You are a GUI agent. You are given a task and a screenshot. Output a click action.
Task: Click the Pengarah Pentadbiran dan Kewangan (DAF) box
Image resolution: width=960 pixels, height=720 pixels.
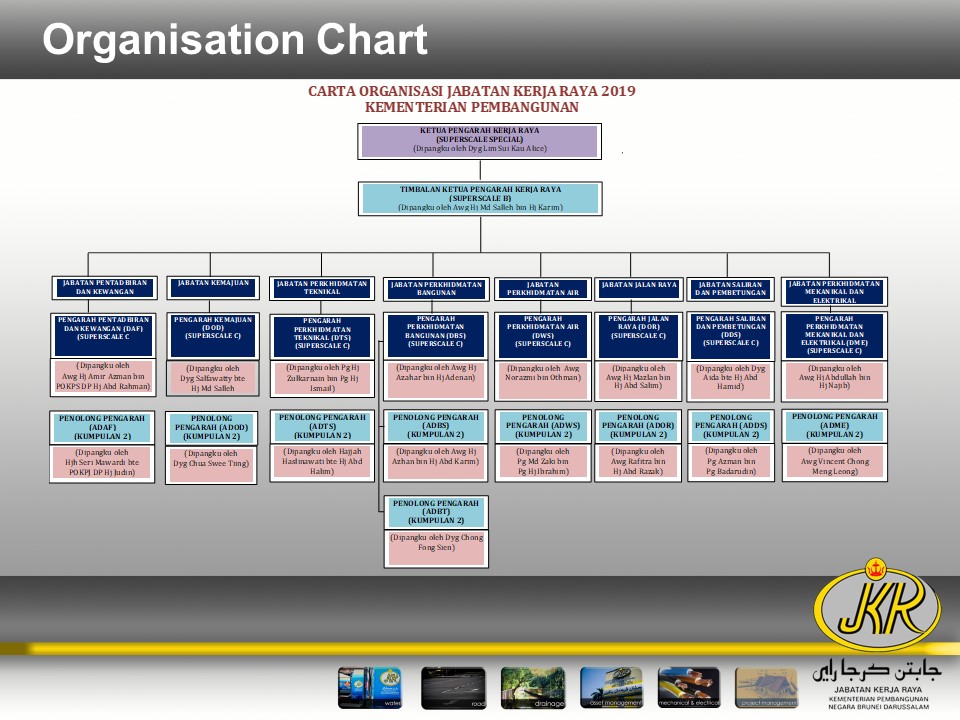(103, 335)
